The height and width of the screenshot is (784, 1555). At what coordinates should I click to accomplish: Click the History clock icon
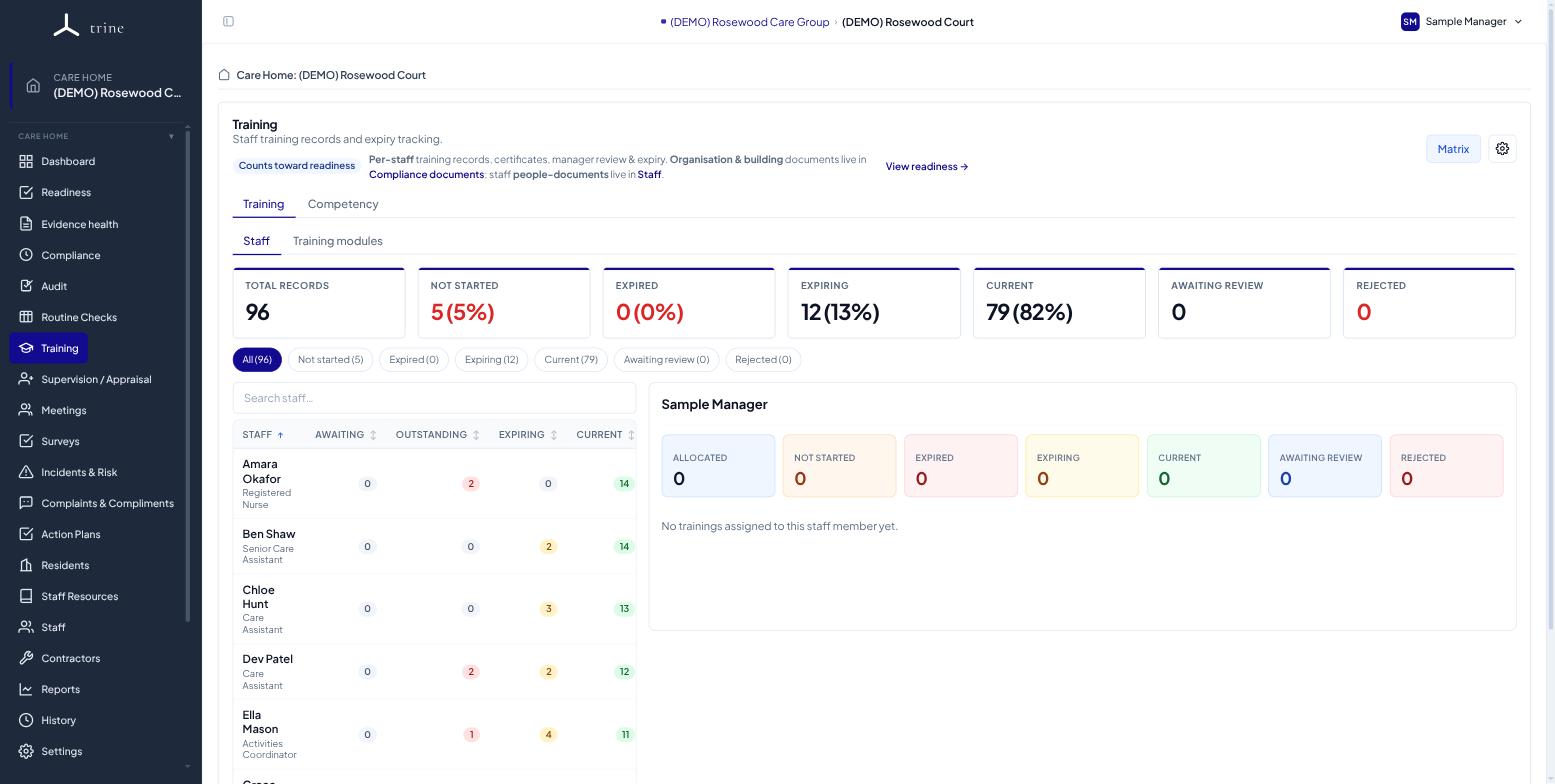pyautogui.click(x=26, y=720)
